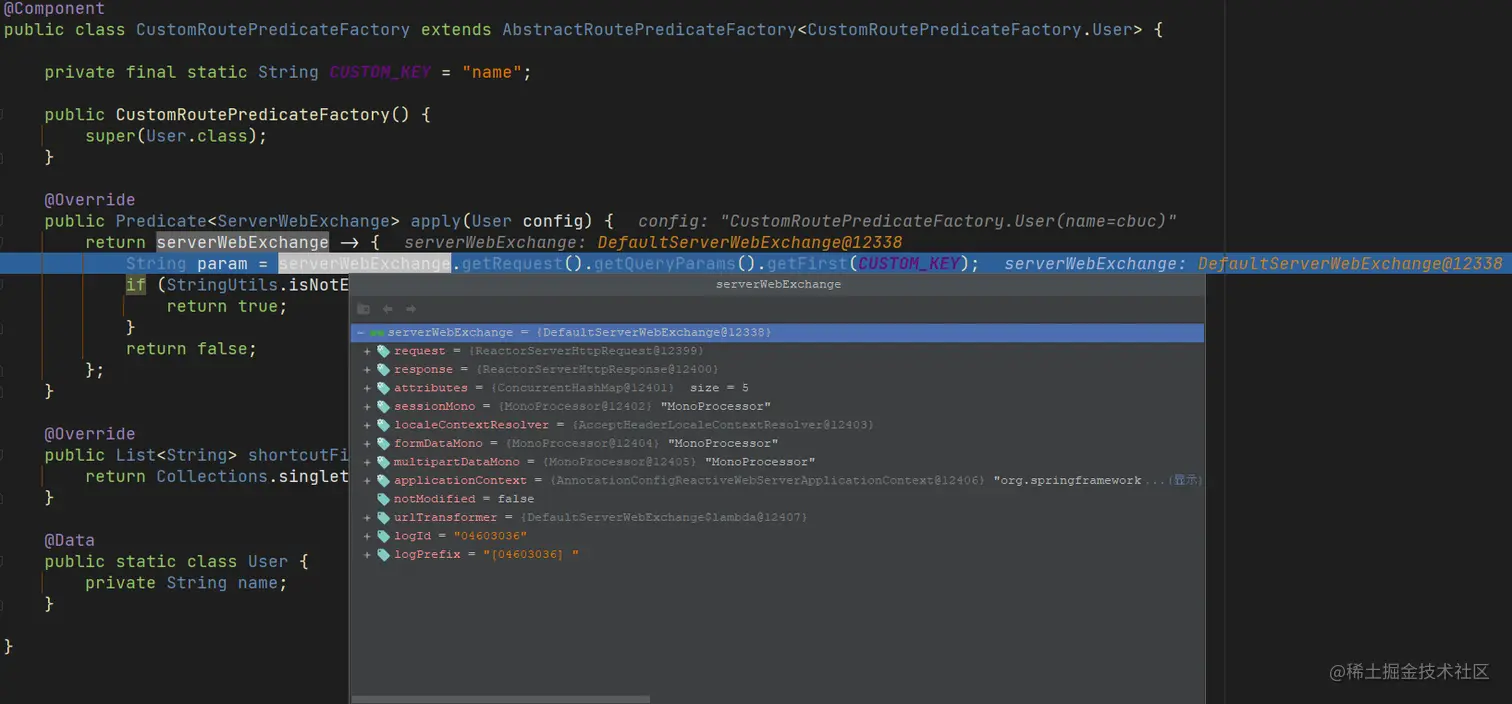Click the @Override annotation above apply method
The height and width of the screenshot is (704, 1512).
90,200
